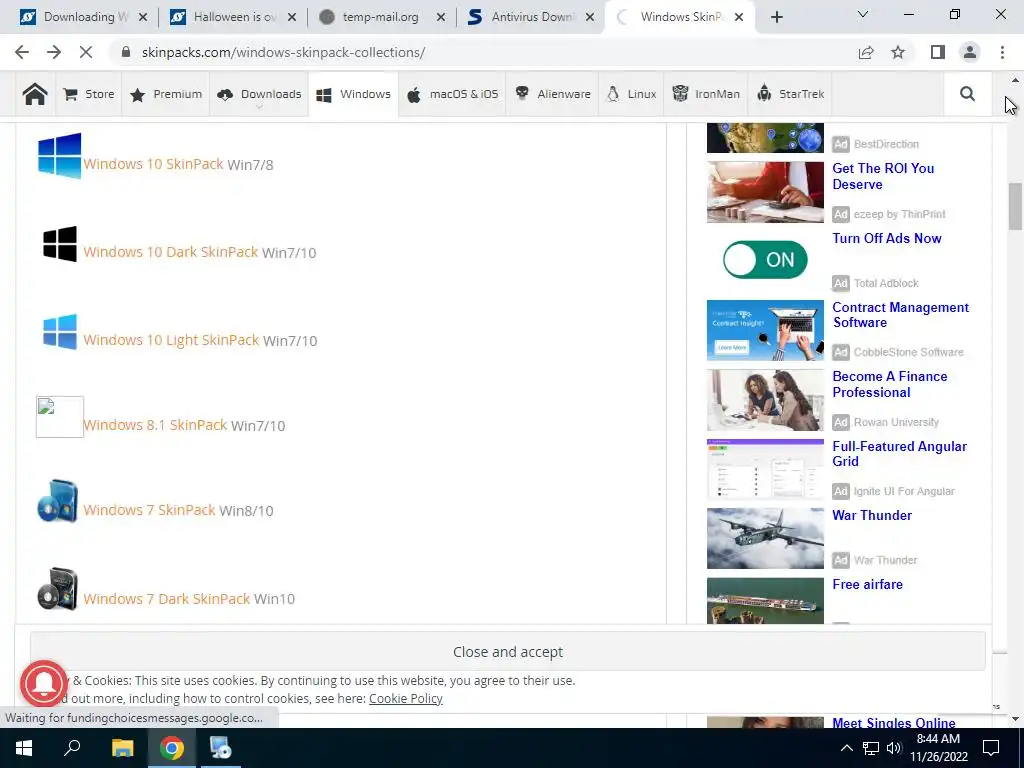
Task: Open the macOS & iOS menu item
Action: [452, 94]
